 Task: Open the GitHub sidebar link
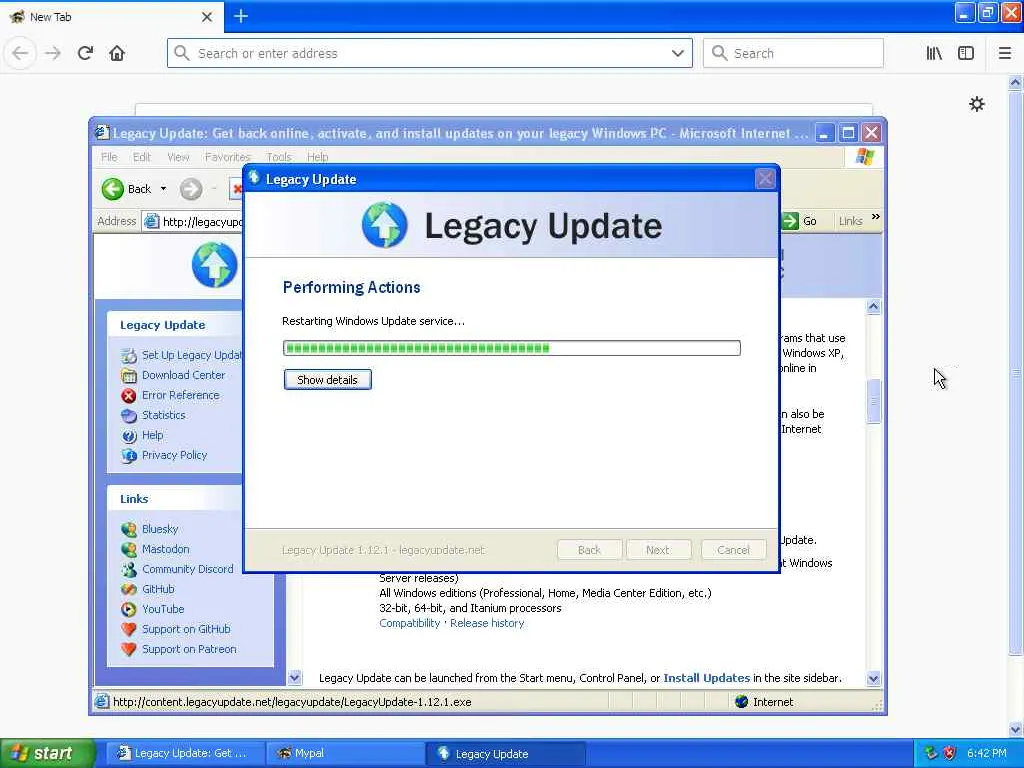(x=158, y=589)
